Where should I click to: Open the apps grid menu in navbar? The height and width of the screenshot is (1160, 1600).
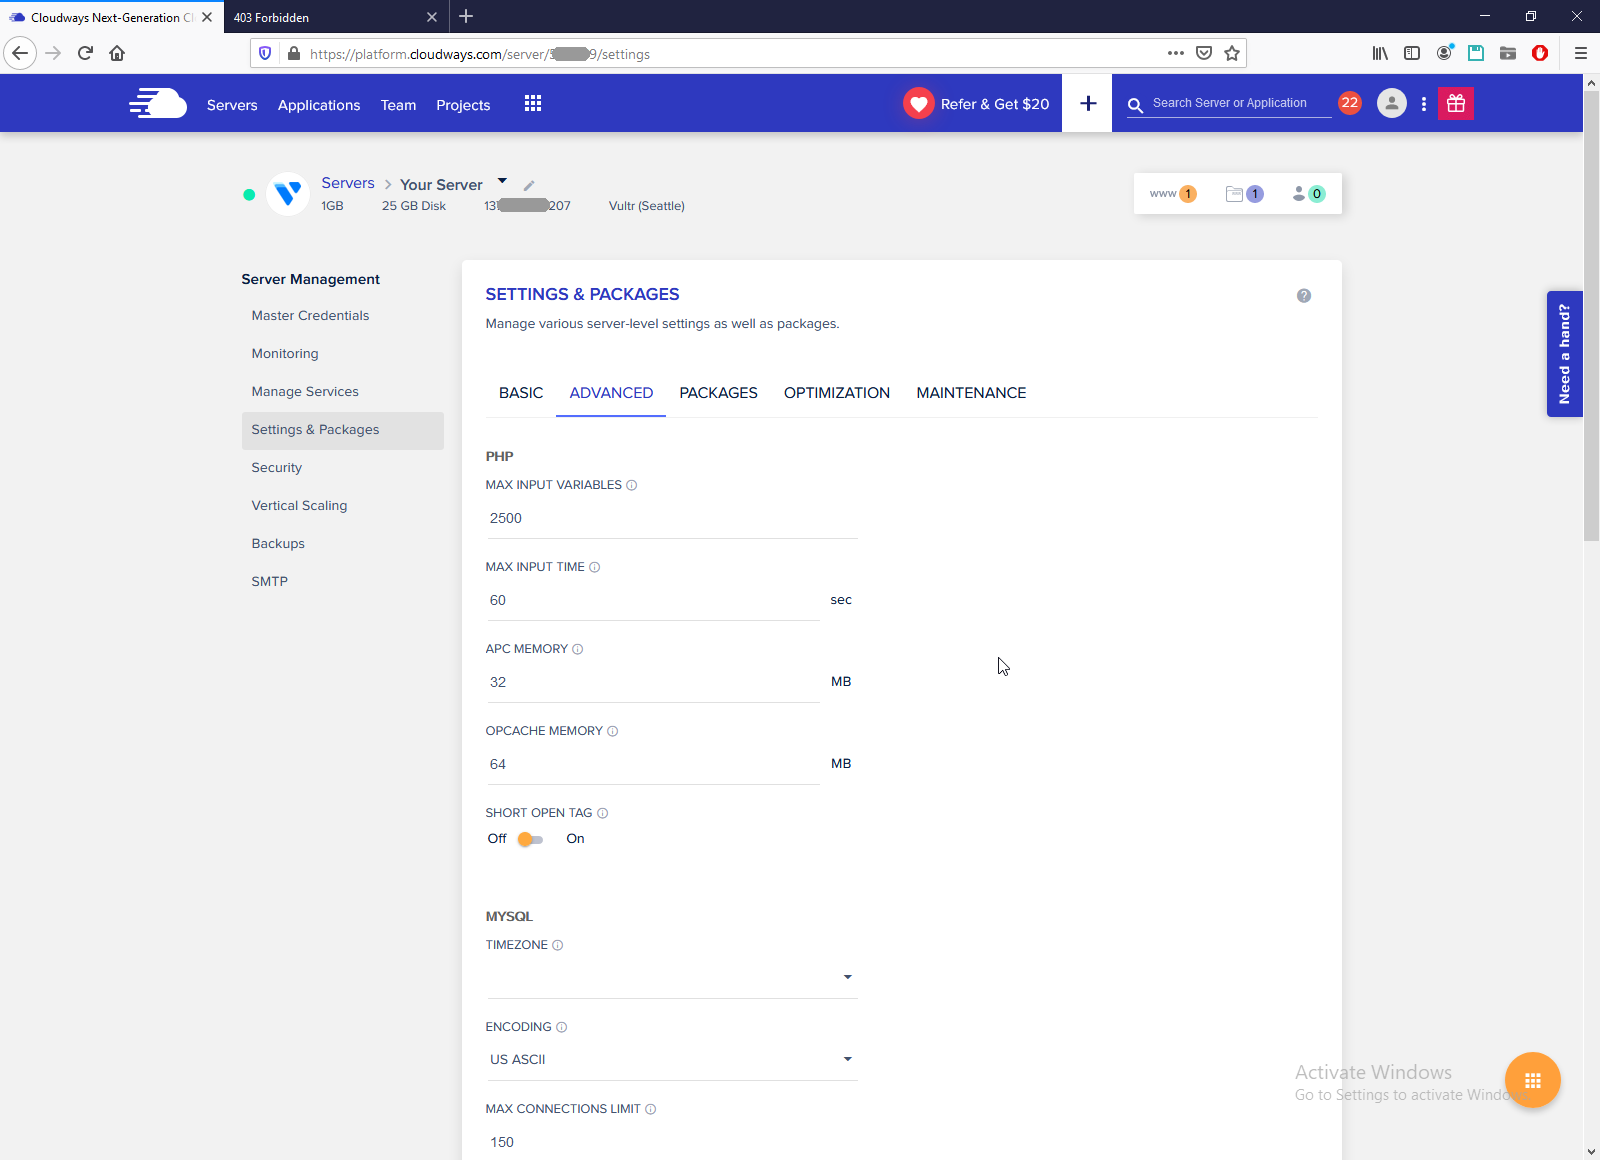pyautogui.click(x=533, y=104)
